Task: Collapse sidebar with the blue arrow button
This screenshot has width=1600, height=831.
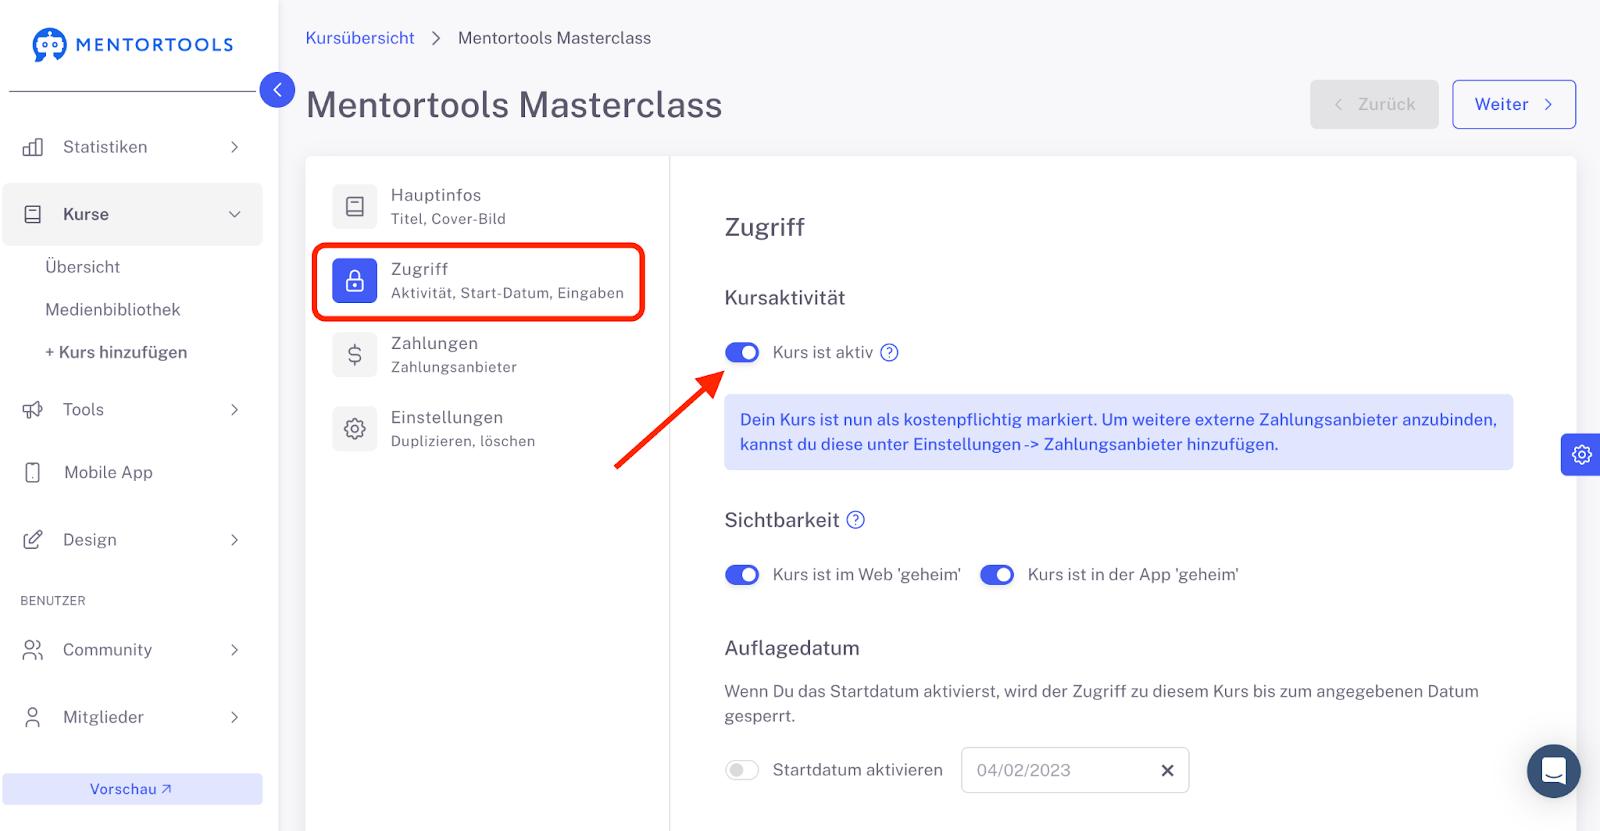Action: click(x=277, y=90)
